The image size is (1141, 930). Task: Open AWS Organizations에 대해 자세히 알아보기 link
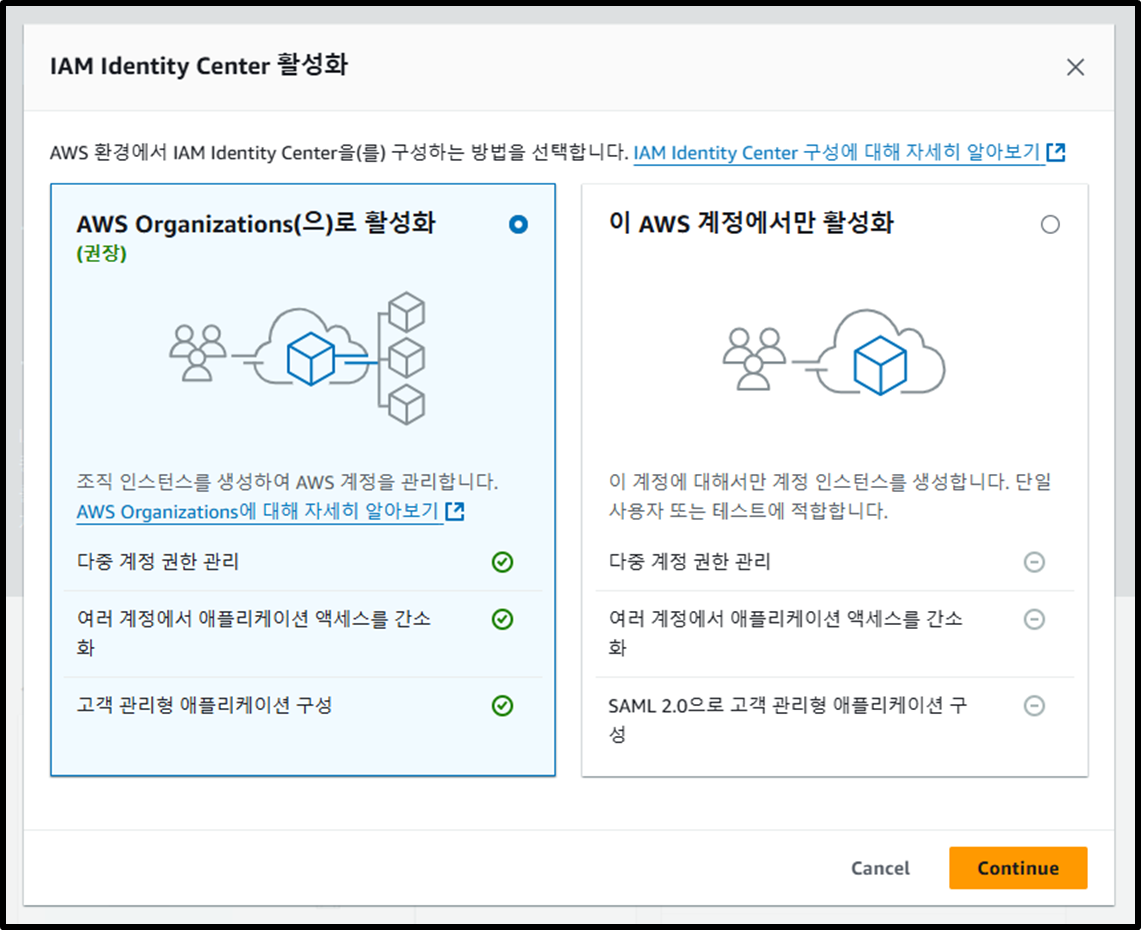(x=258, y=511)
